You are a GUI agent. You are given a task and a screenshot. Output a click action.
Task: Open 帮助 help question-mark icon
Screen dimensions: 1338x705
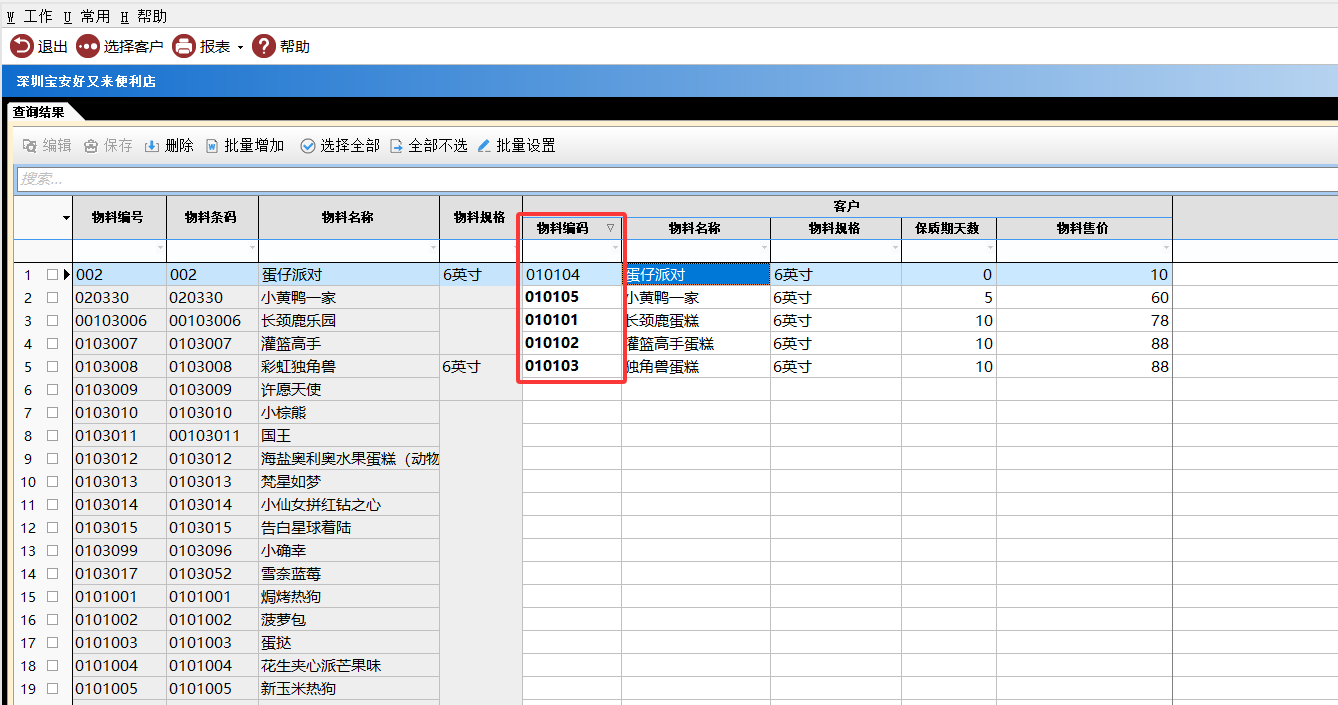pos(264,46)
